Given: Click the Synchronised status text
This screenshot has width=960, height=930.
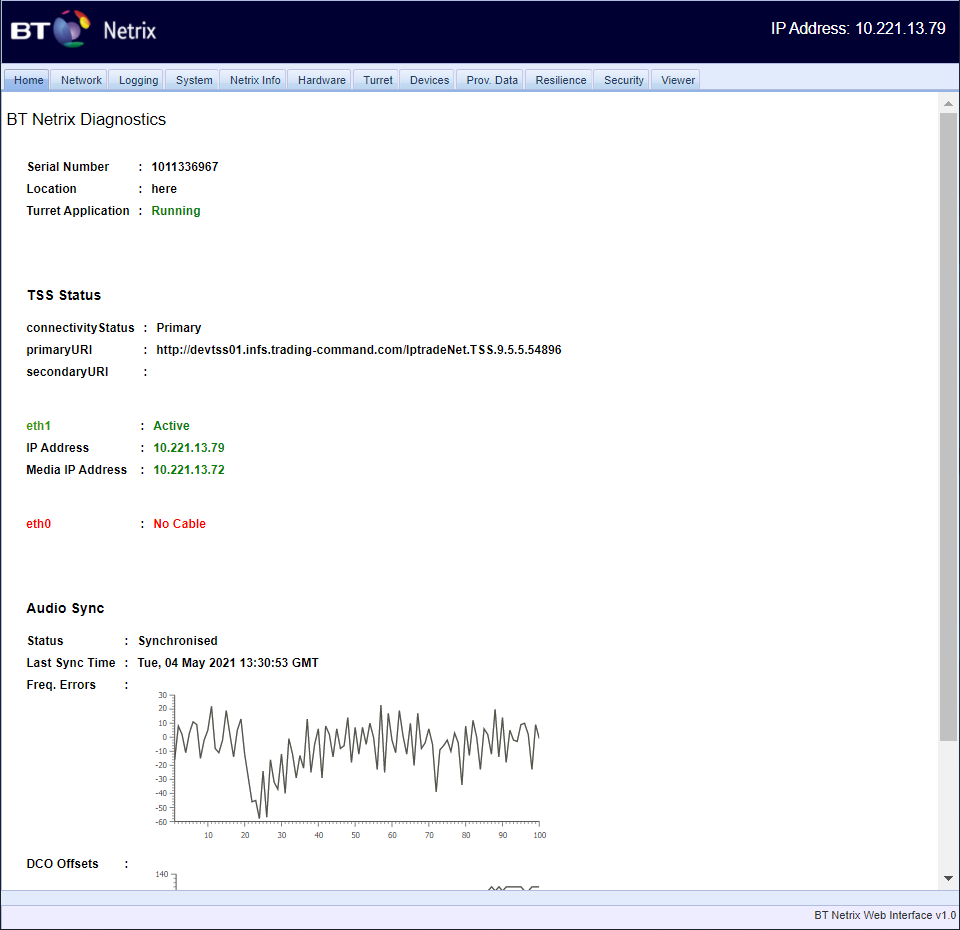Looking at the screenshot, I should click(178, 640).
